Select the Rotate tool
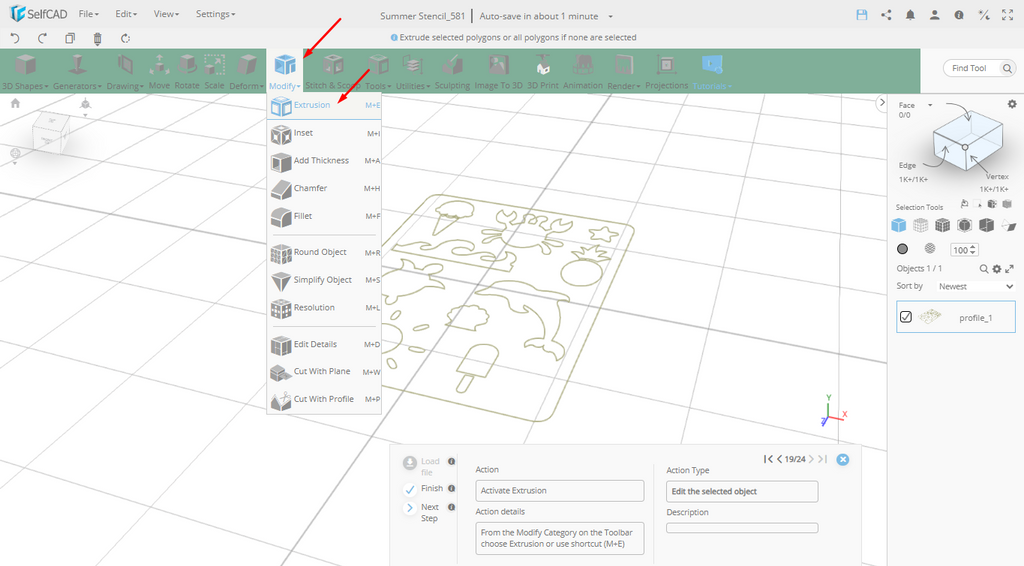This screenshot has height=566, width=1024. [x=187, y=72]
